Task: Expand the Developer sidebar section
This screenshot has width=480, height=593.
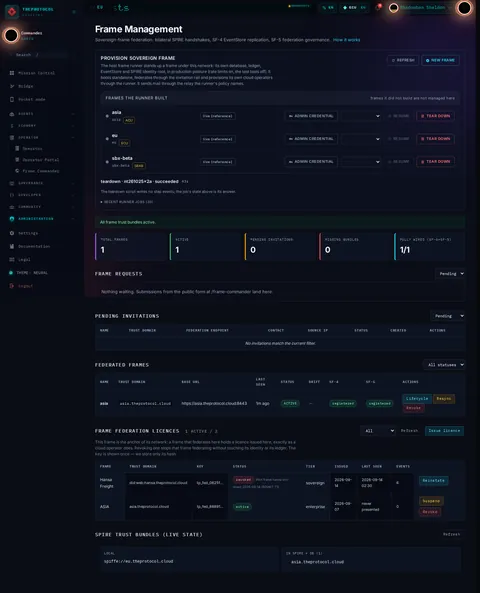Action: (42, 195)
